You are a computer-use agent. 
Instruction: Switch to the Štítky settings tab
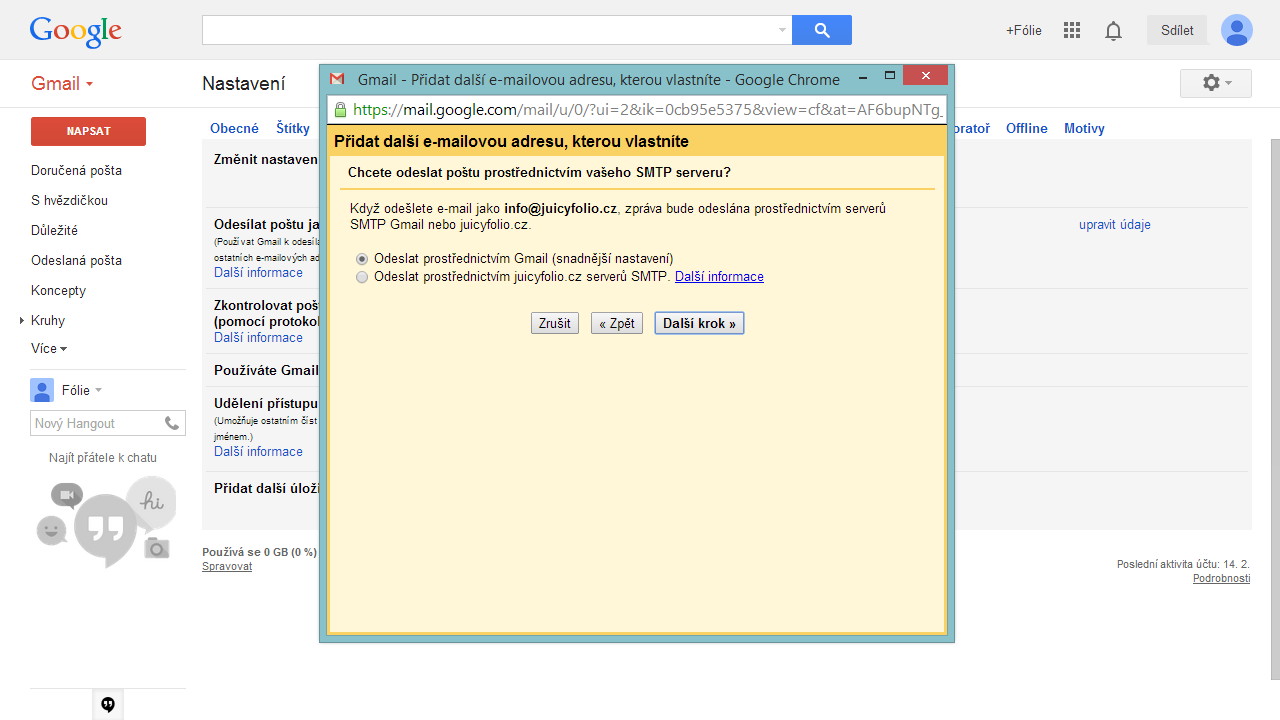pos(293,128)
